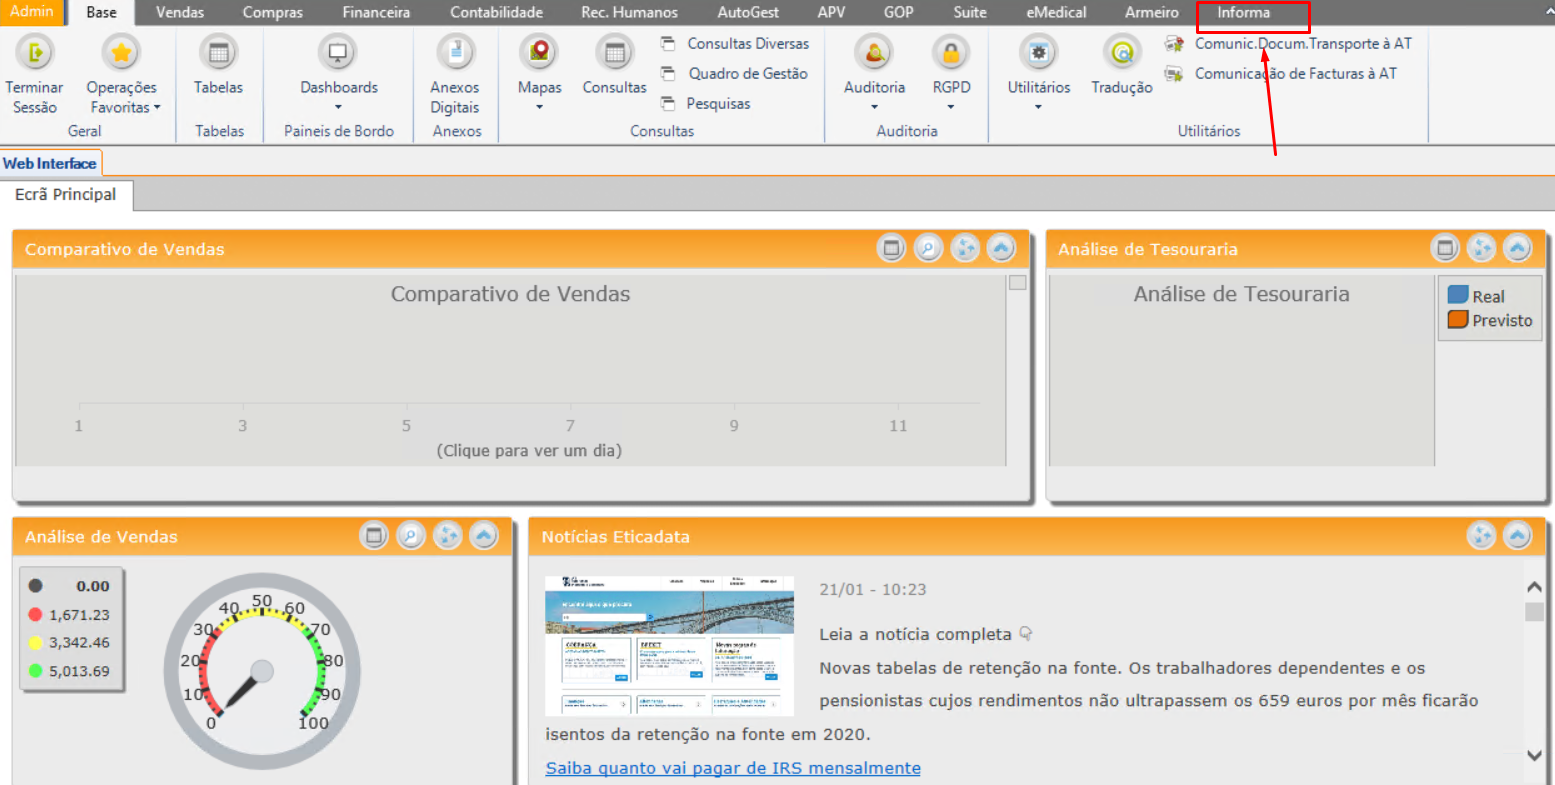Click the news article thumbnail image

click(669, 645)
